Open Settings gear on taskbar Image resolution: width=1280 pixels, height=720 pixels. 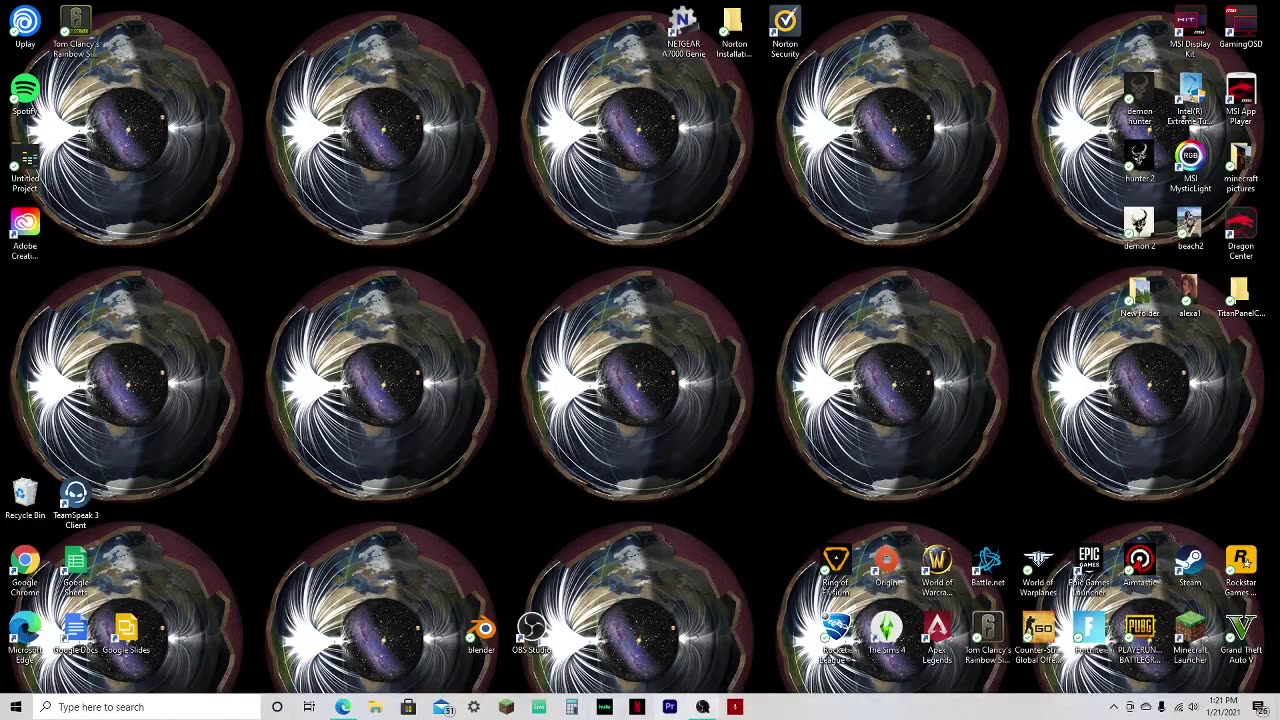click(x=474, y=707)
